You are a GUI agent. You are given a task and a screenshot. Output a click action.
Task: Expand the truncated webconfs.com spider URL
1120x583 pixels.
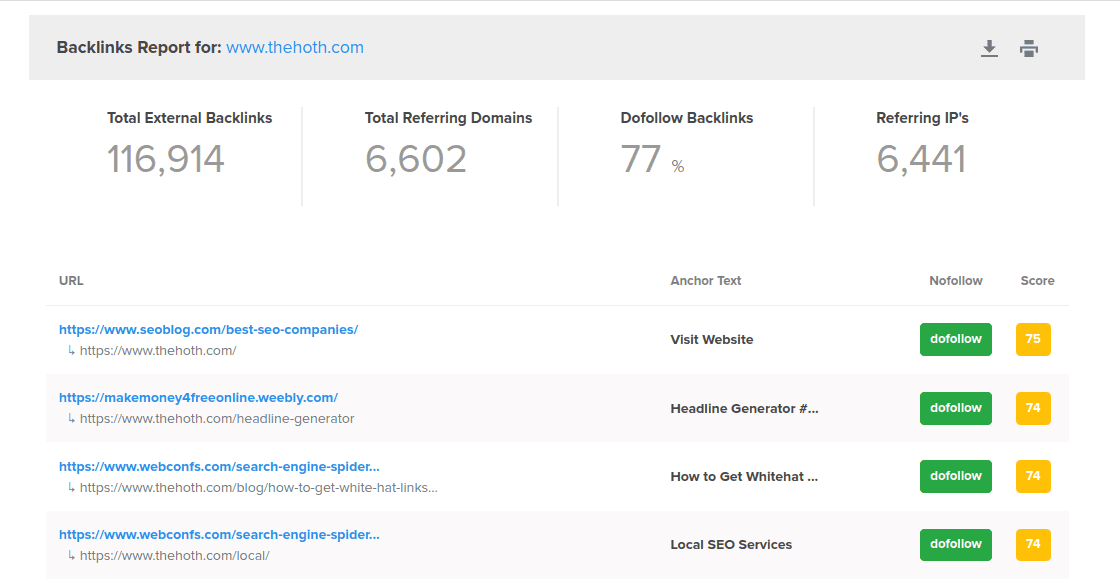coord(219,466)
